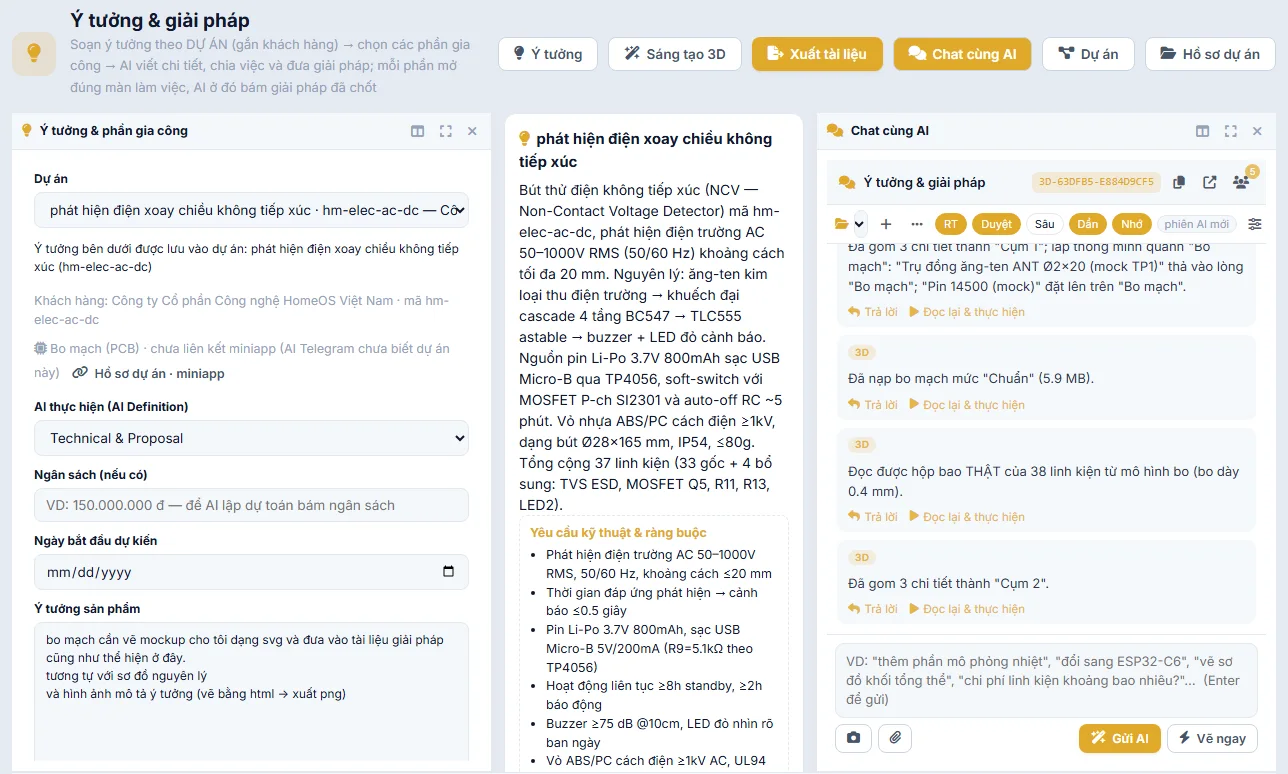Expand Chat cùng AI panel to fullscreen
Screen dimensions: 1288x774
[x=1231, y=131]
